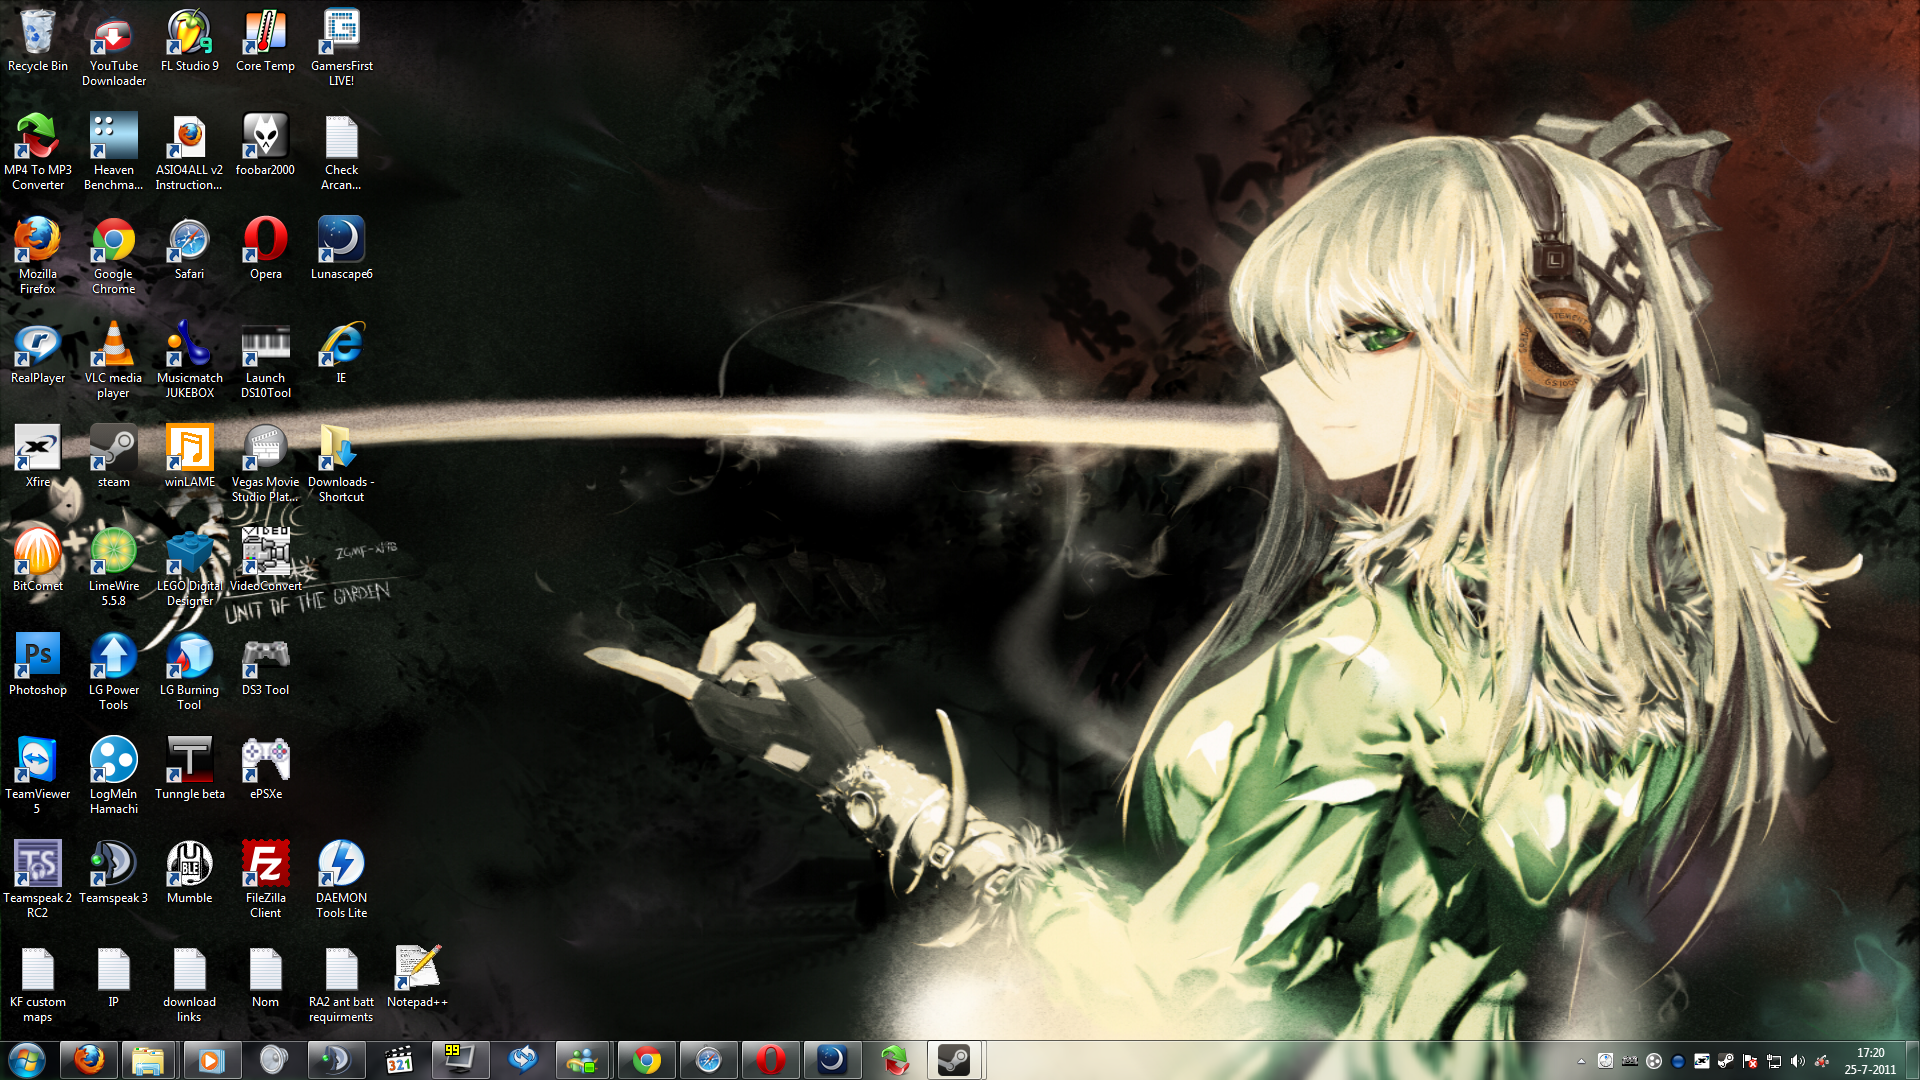Select the Launch DS10Tool icon
Screen dimensions: 1920x1080
click(x=266, y=361)
